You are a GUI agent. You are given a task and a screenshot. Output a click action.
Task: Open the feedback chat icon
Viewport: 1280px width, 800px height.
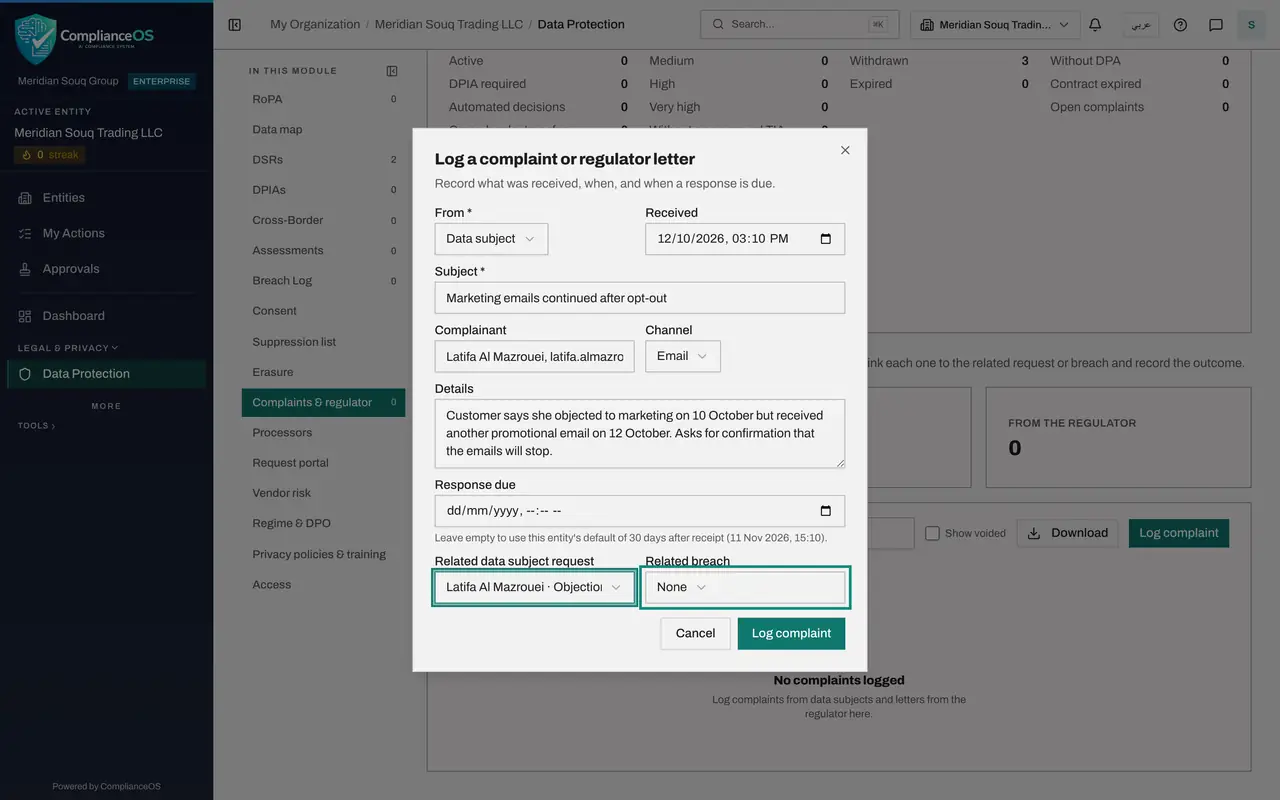tap(1216, 25)
